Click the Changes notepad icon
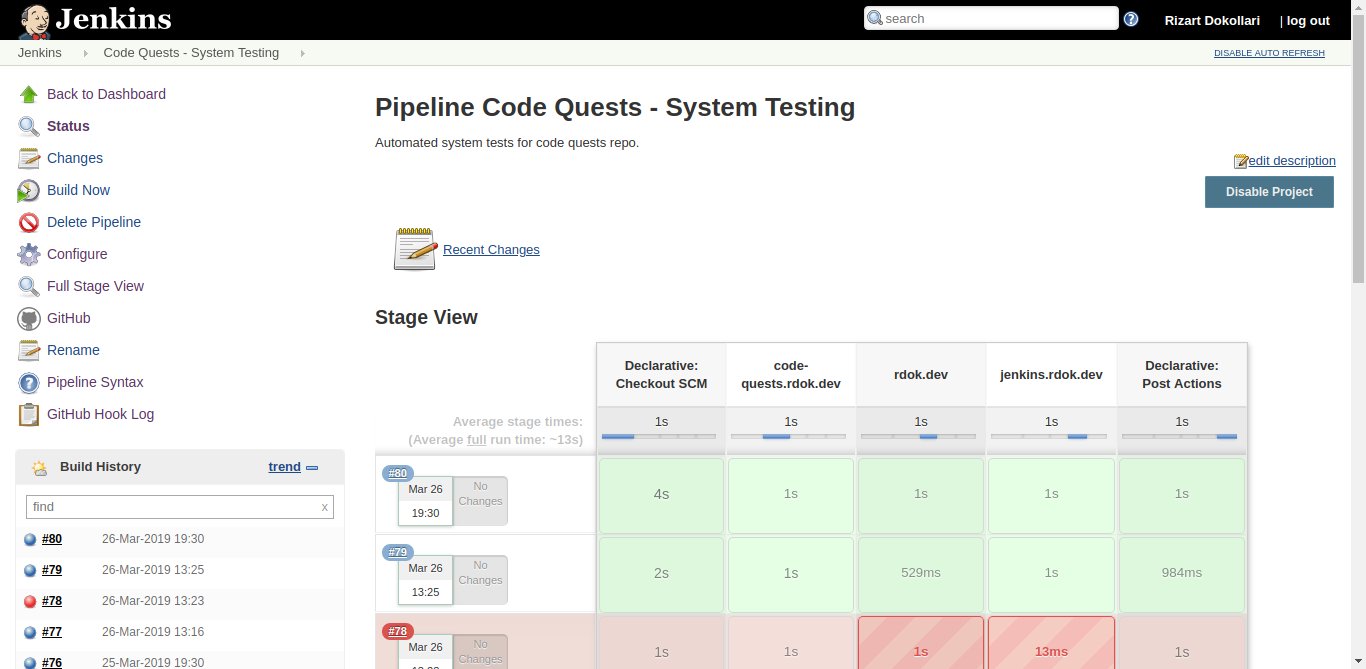Viewport: 1366px width, 669px height. [29, 158]
